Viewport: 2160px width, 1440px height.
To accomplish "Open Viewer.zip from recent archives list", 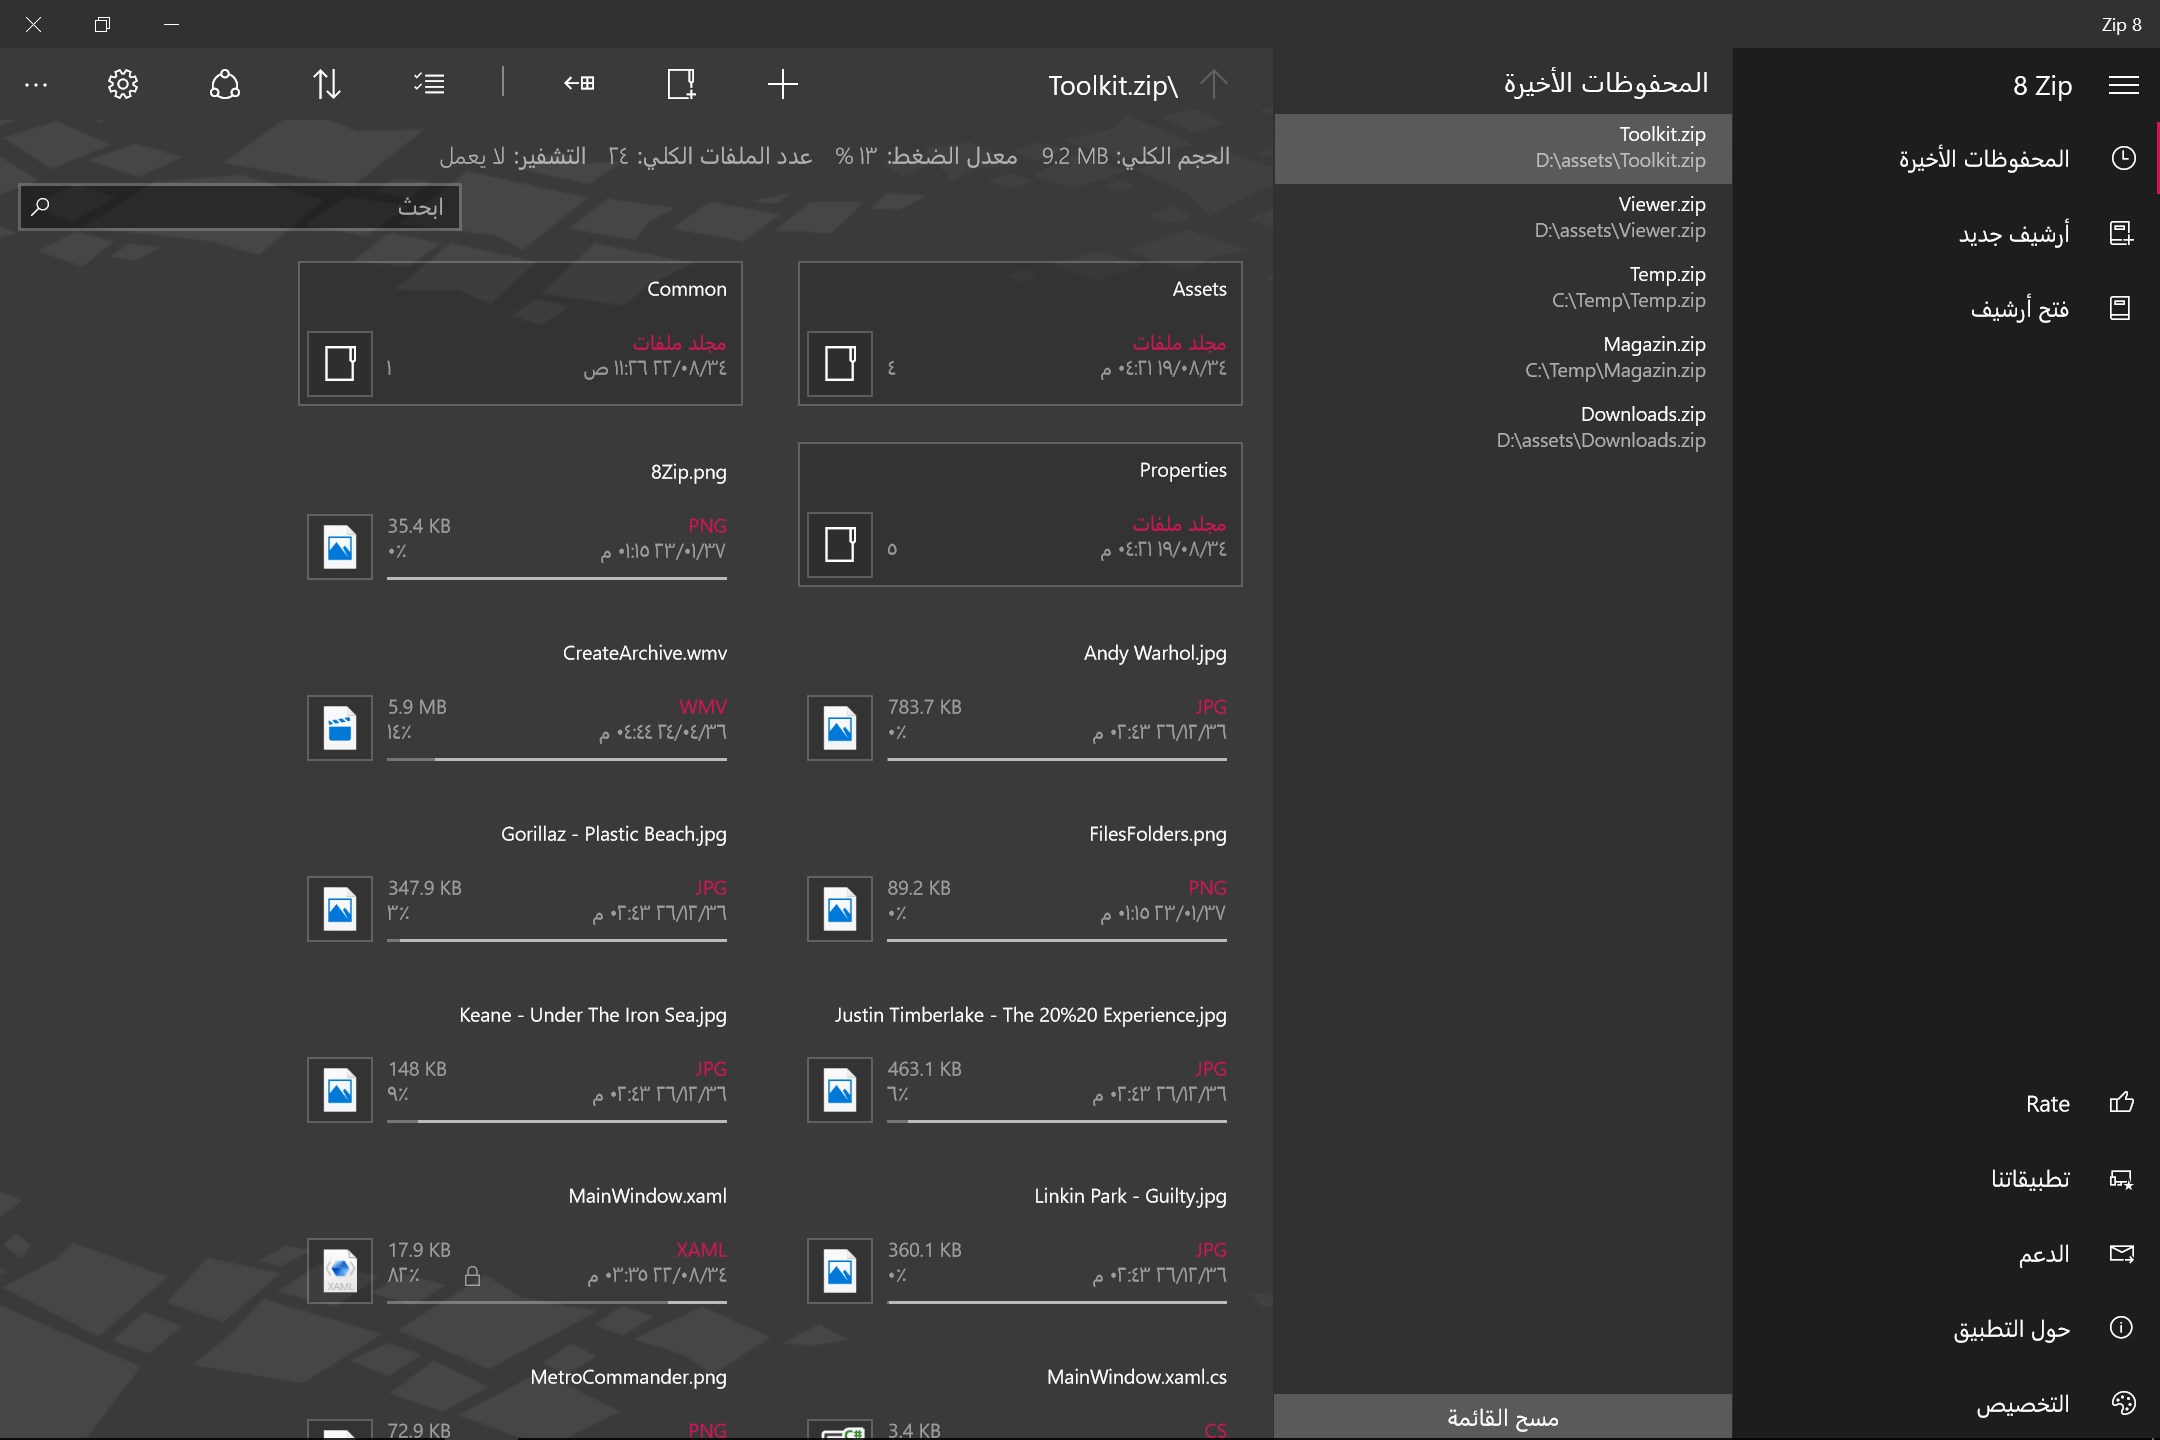I will click(x=1503, y=217).
